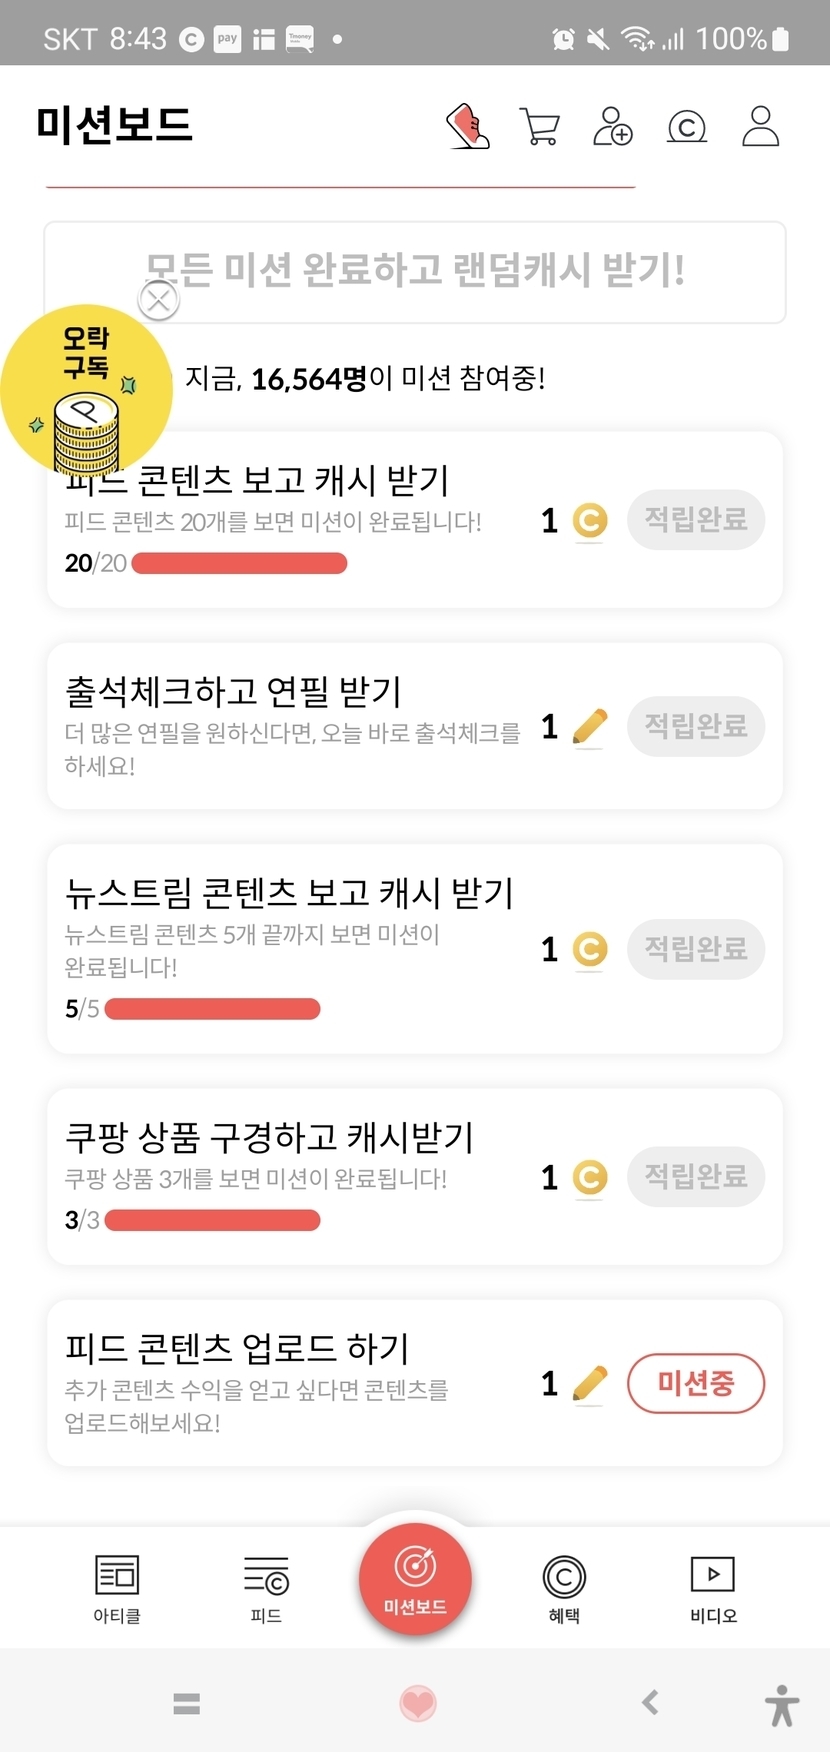
Task: Open the shopping cart
Action: [x=540, y=127]
